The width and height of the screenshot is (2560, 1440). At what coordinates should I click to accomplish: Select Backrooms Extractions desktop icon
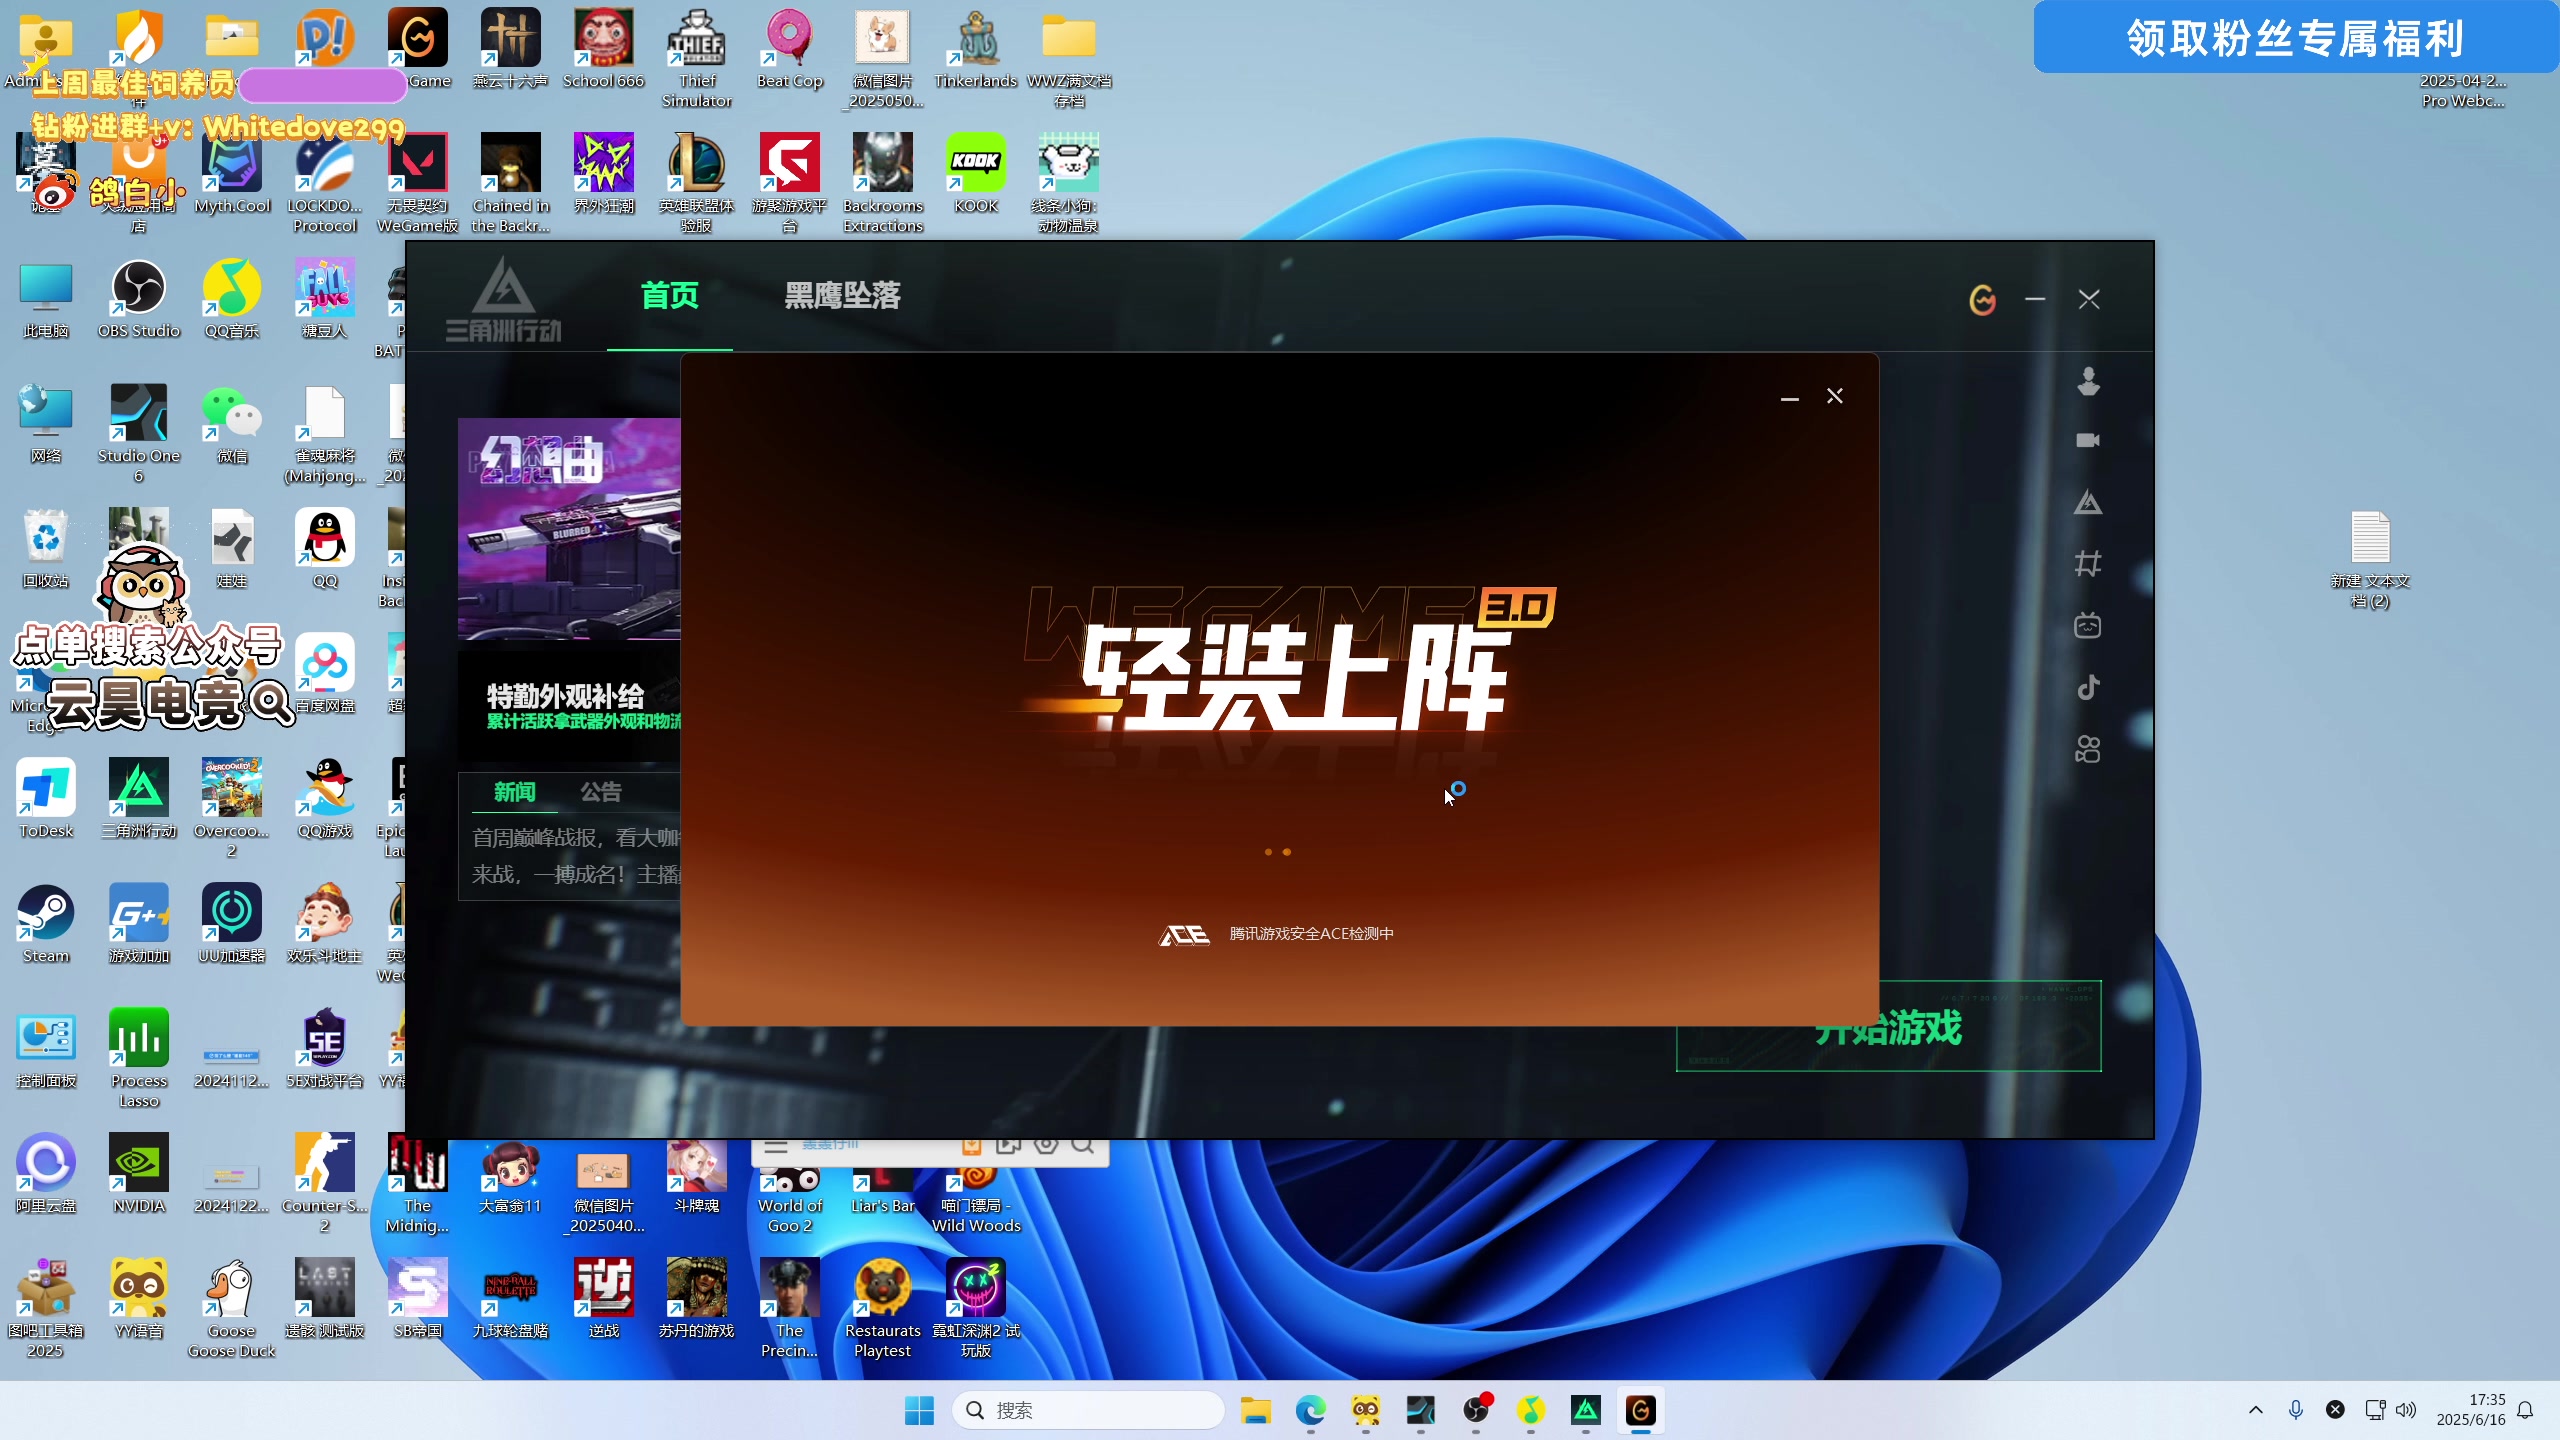pyautogui.click(x=883, y=184)
